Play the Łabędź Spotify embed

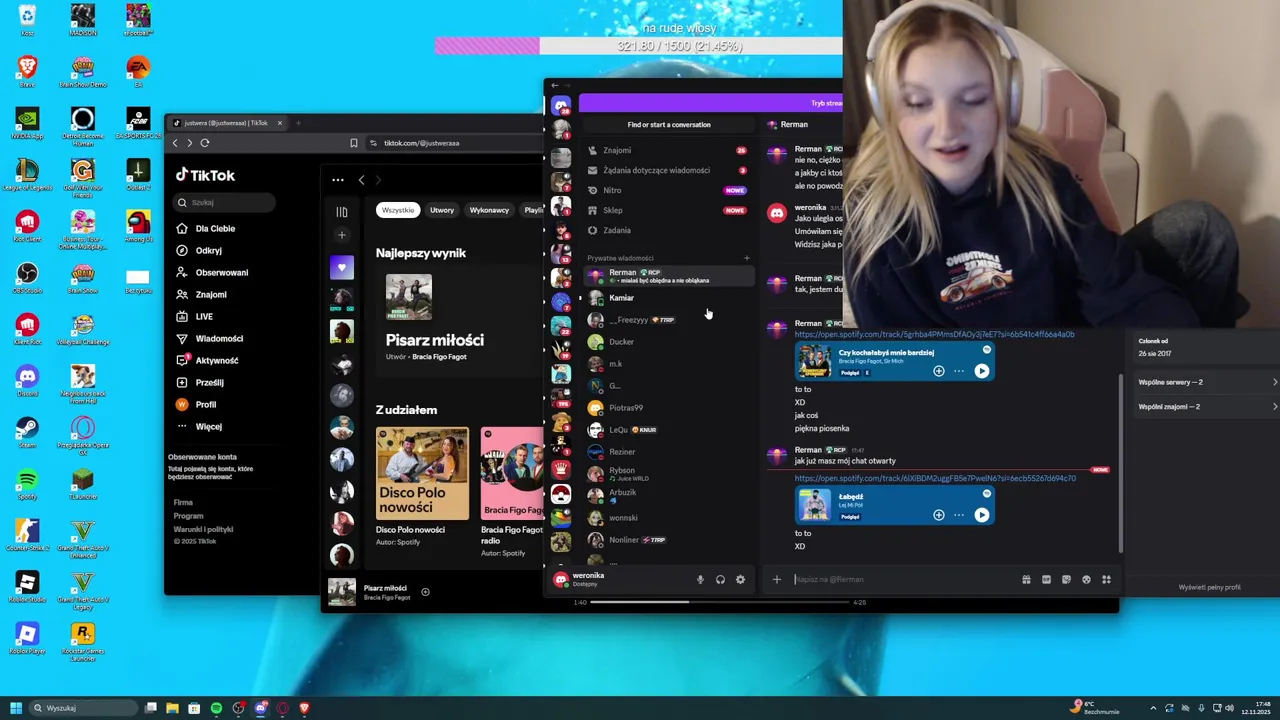click(x=981, y=515)
